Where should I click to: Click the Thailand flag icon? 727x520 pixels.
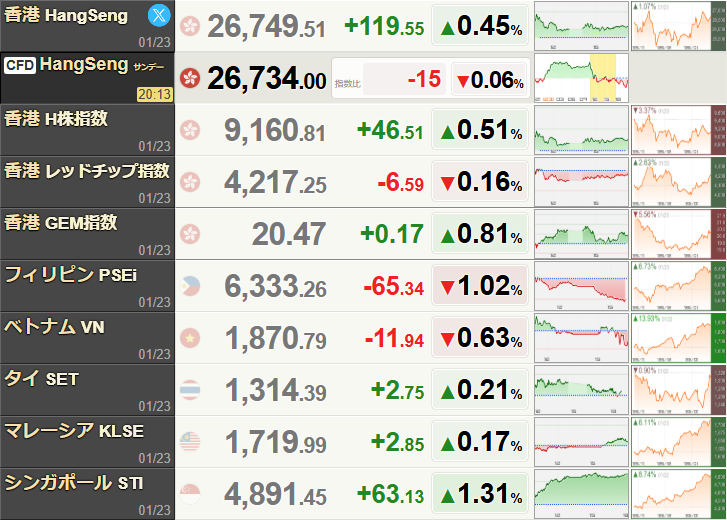(190, 390)
